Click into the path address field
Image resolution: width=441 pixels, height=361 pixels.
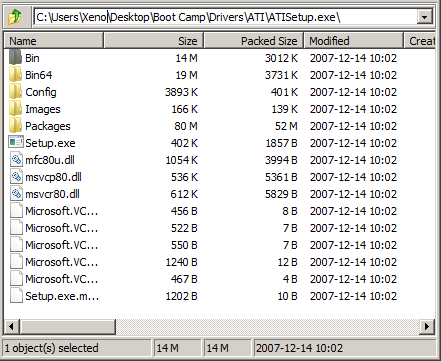pyautogui.click(x=226, y=17)
